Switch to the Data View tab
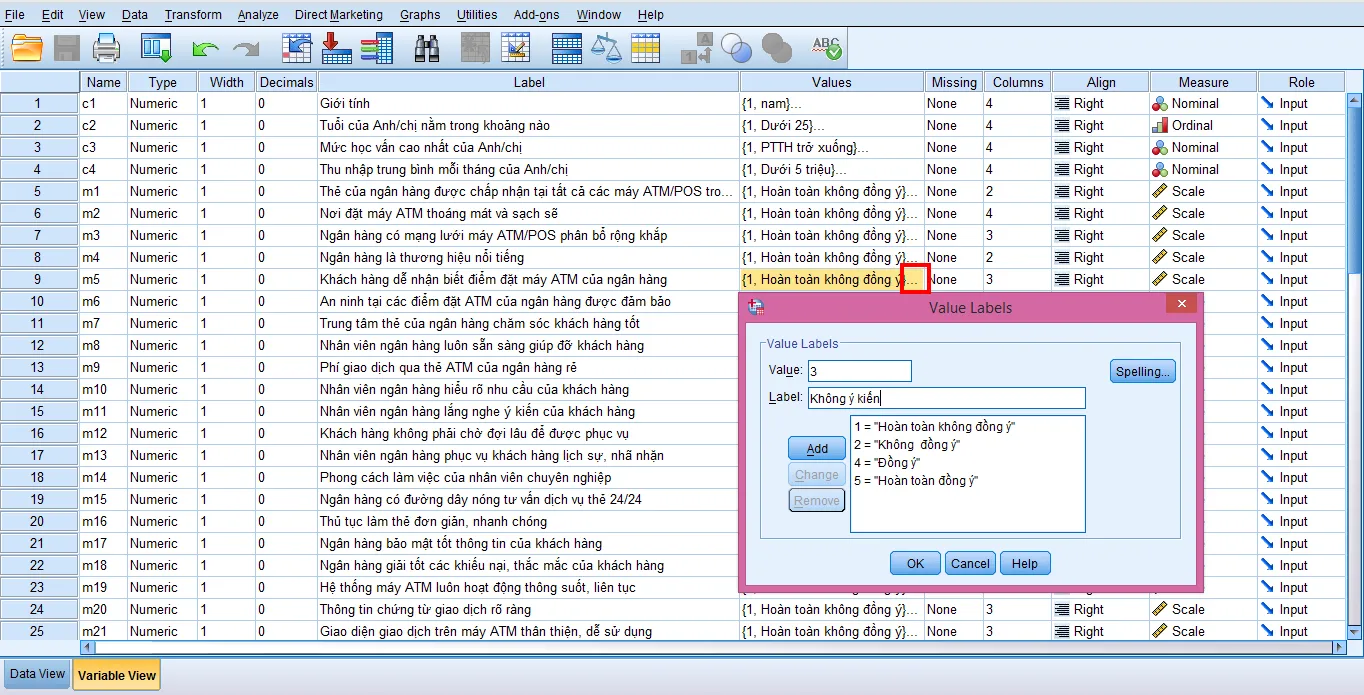The height and width of the screenshot is (695, 1364). point(36,673)
